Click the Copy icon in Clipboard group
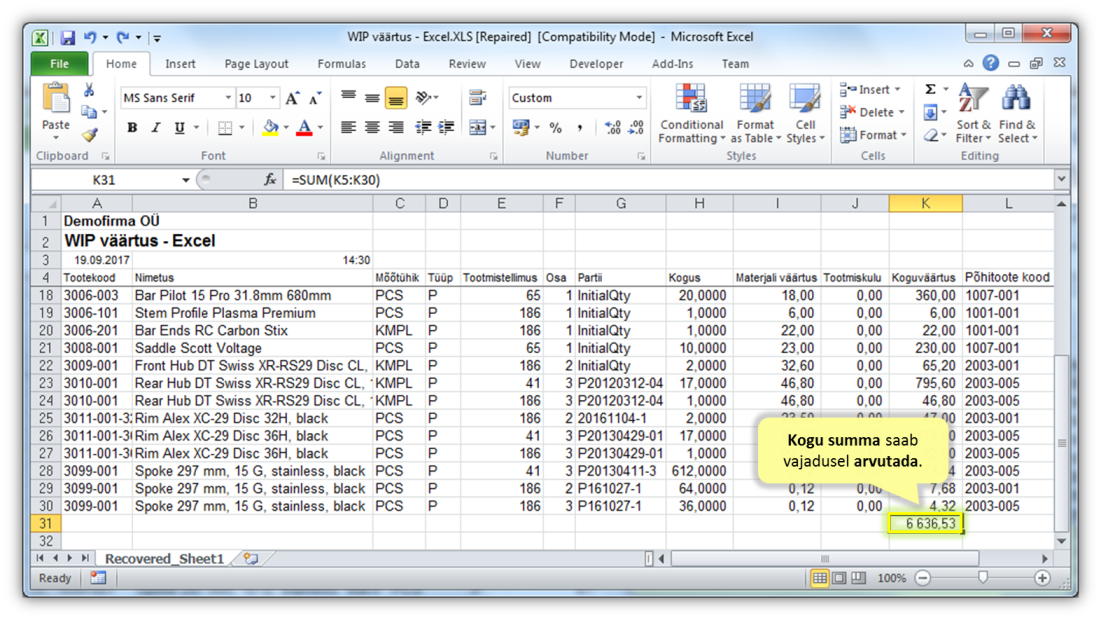Viewport: 1101px width, 620px height. (88, 112)
